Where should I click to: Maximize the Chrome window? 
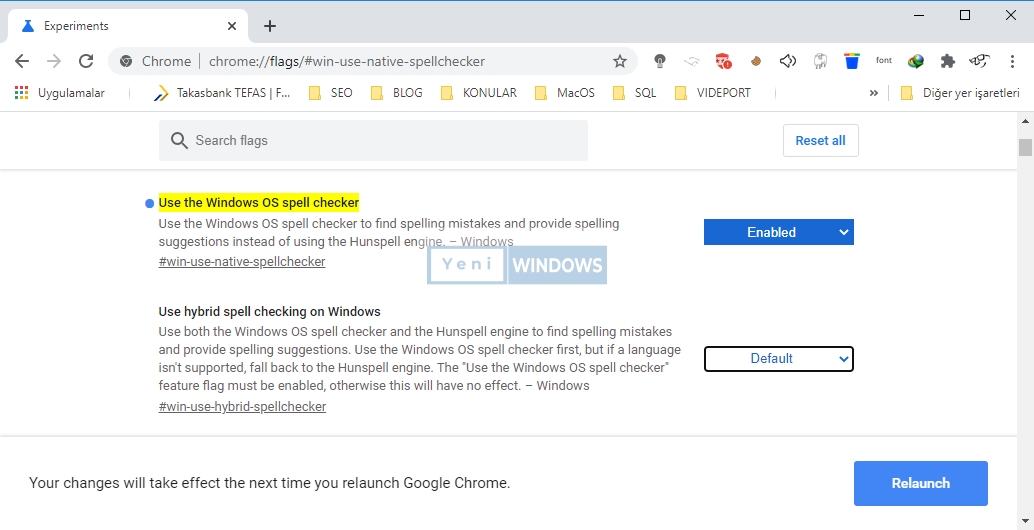tap(965, 16)
